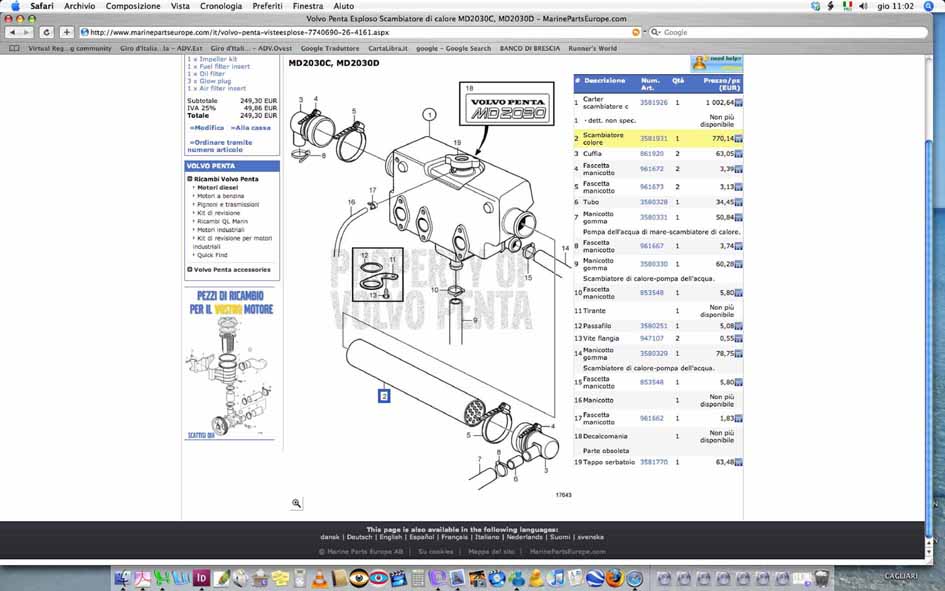Click the URL address bar
This screenshot has width=945, height=591.
(359, 33)
